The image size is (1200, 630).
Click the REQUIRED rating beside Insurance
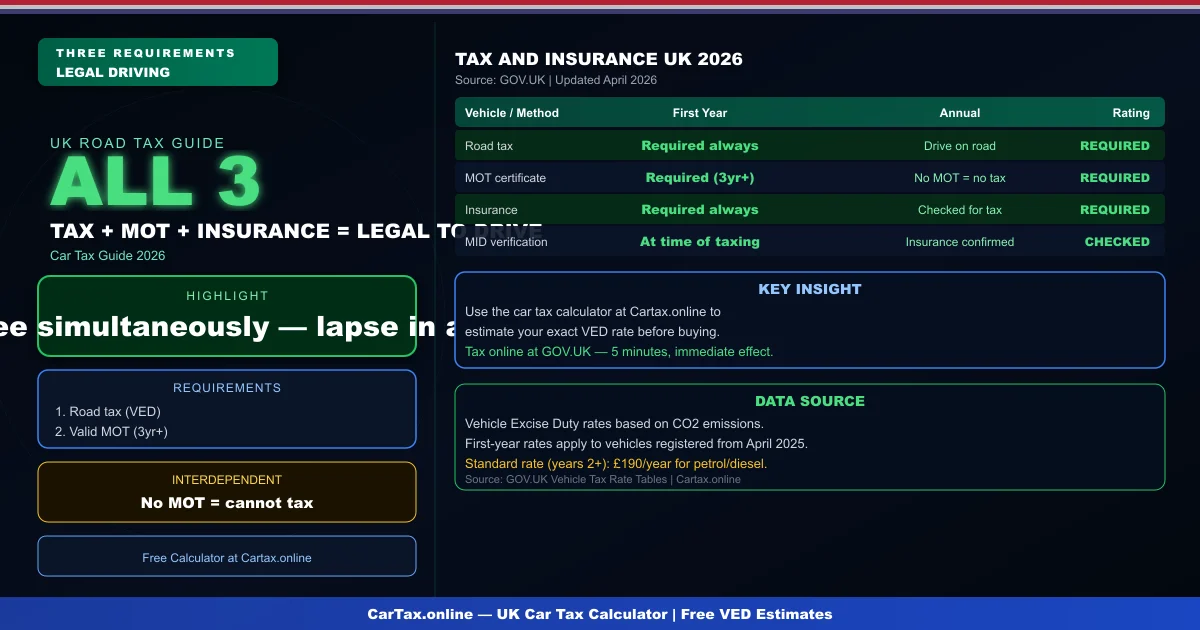pyautogui.click(x=1115, y=209)
